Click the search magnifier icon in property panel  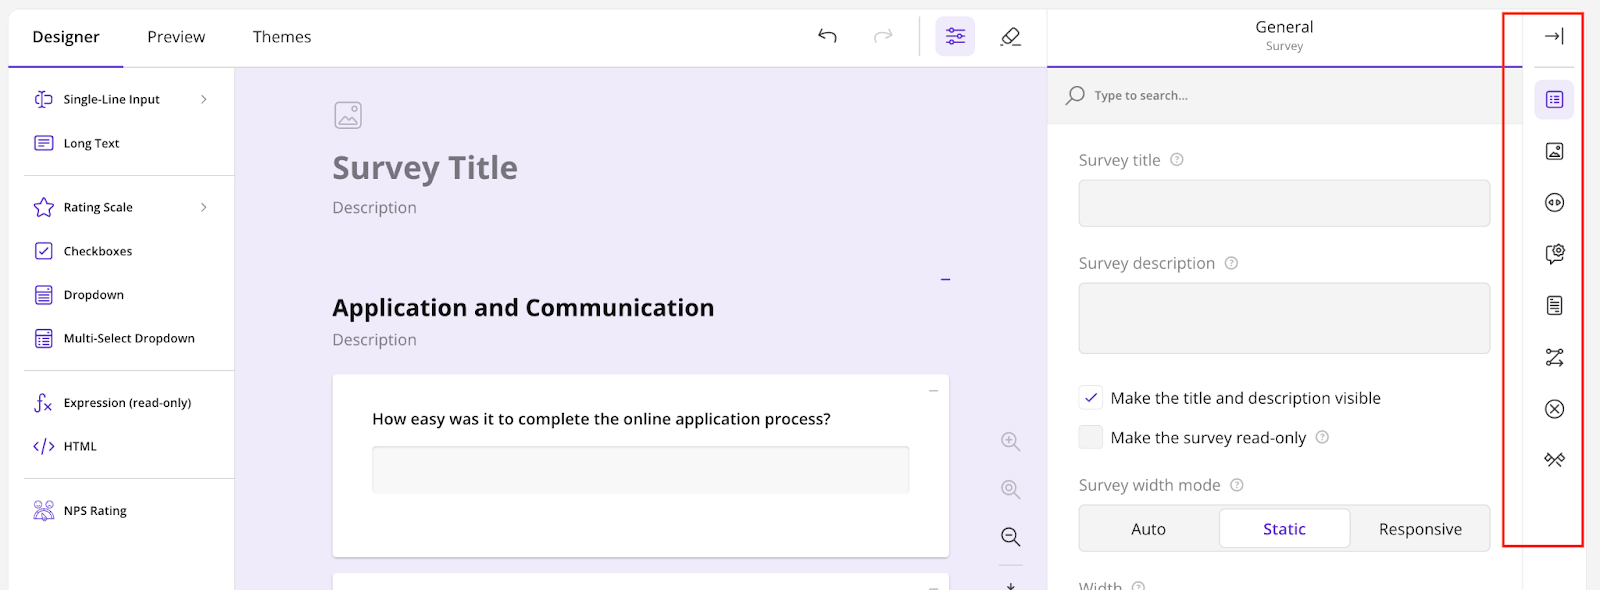[1075, 95]
